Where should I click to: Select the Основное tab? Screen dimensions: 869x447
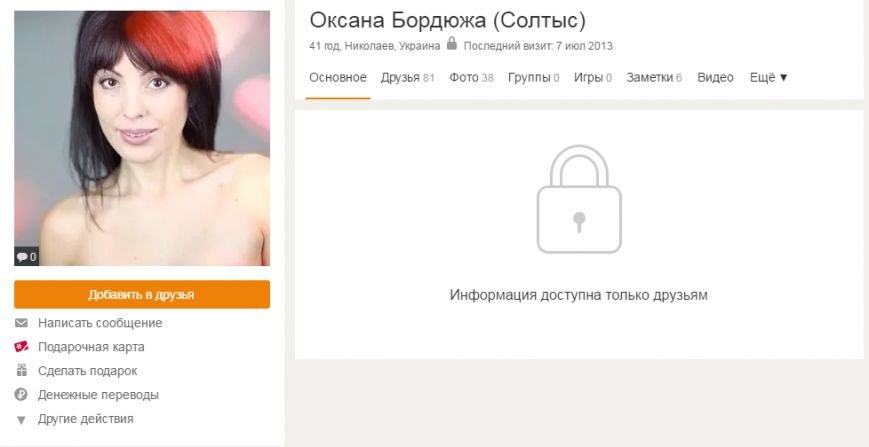tap(338, 78)
